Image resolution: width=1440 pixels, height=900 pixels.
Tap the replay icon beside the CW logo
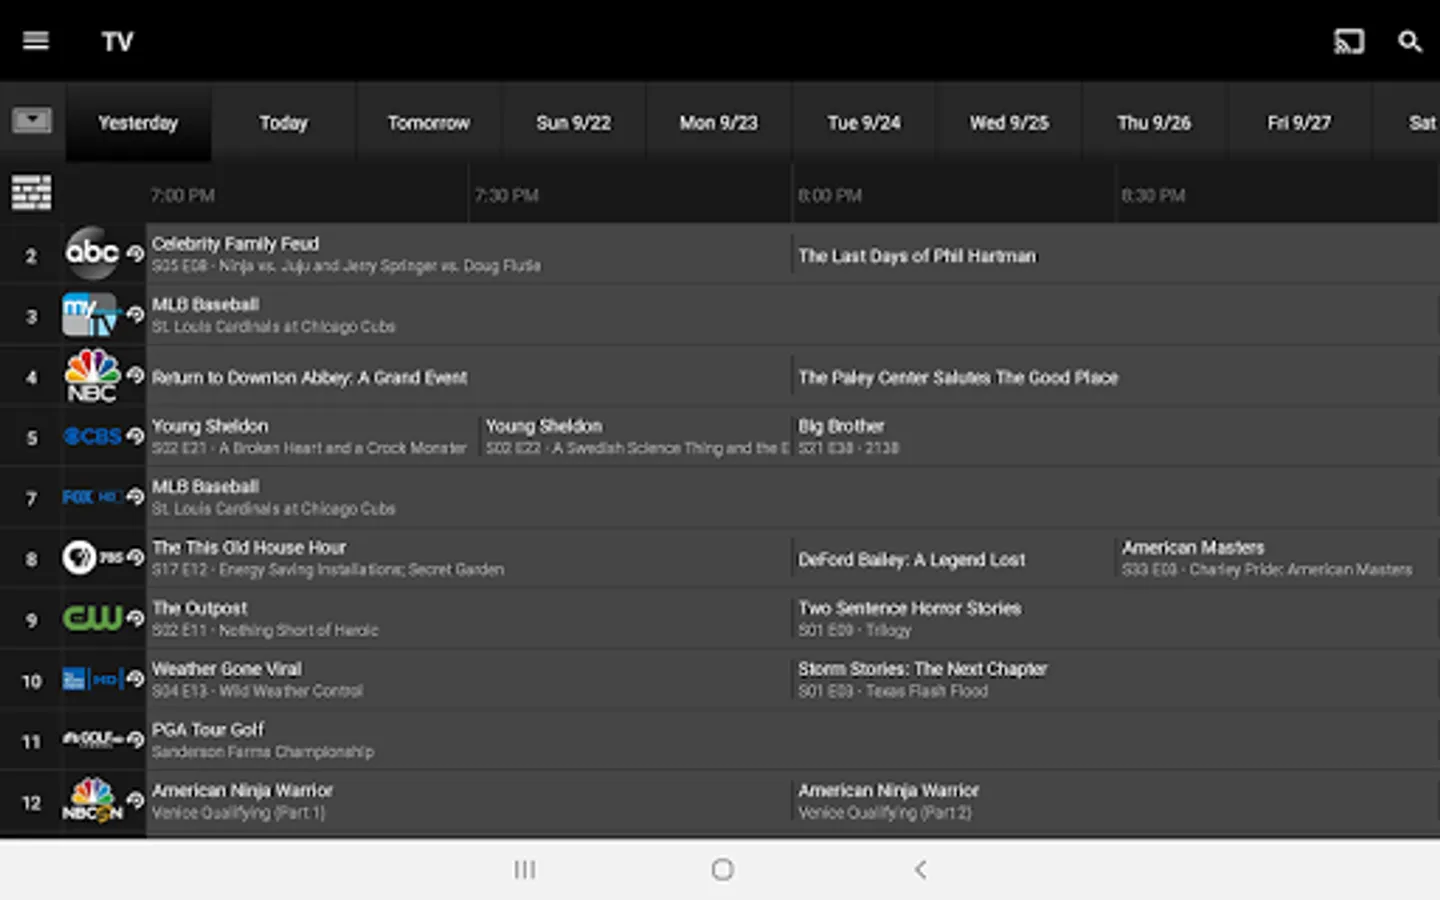[135, 618]
